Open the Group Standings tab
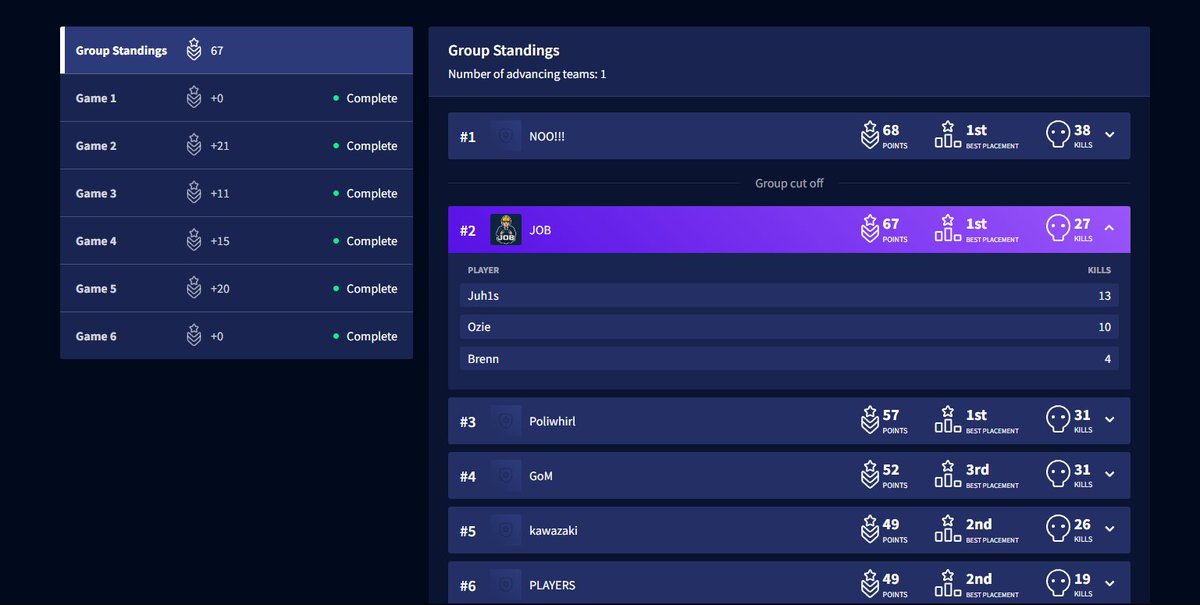1200x605 pixels. point(237,50)
